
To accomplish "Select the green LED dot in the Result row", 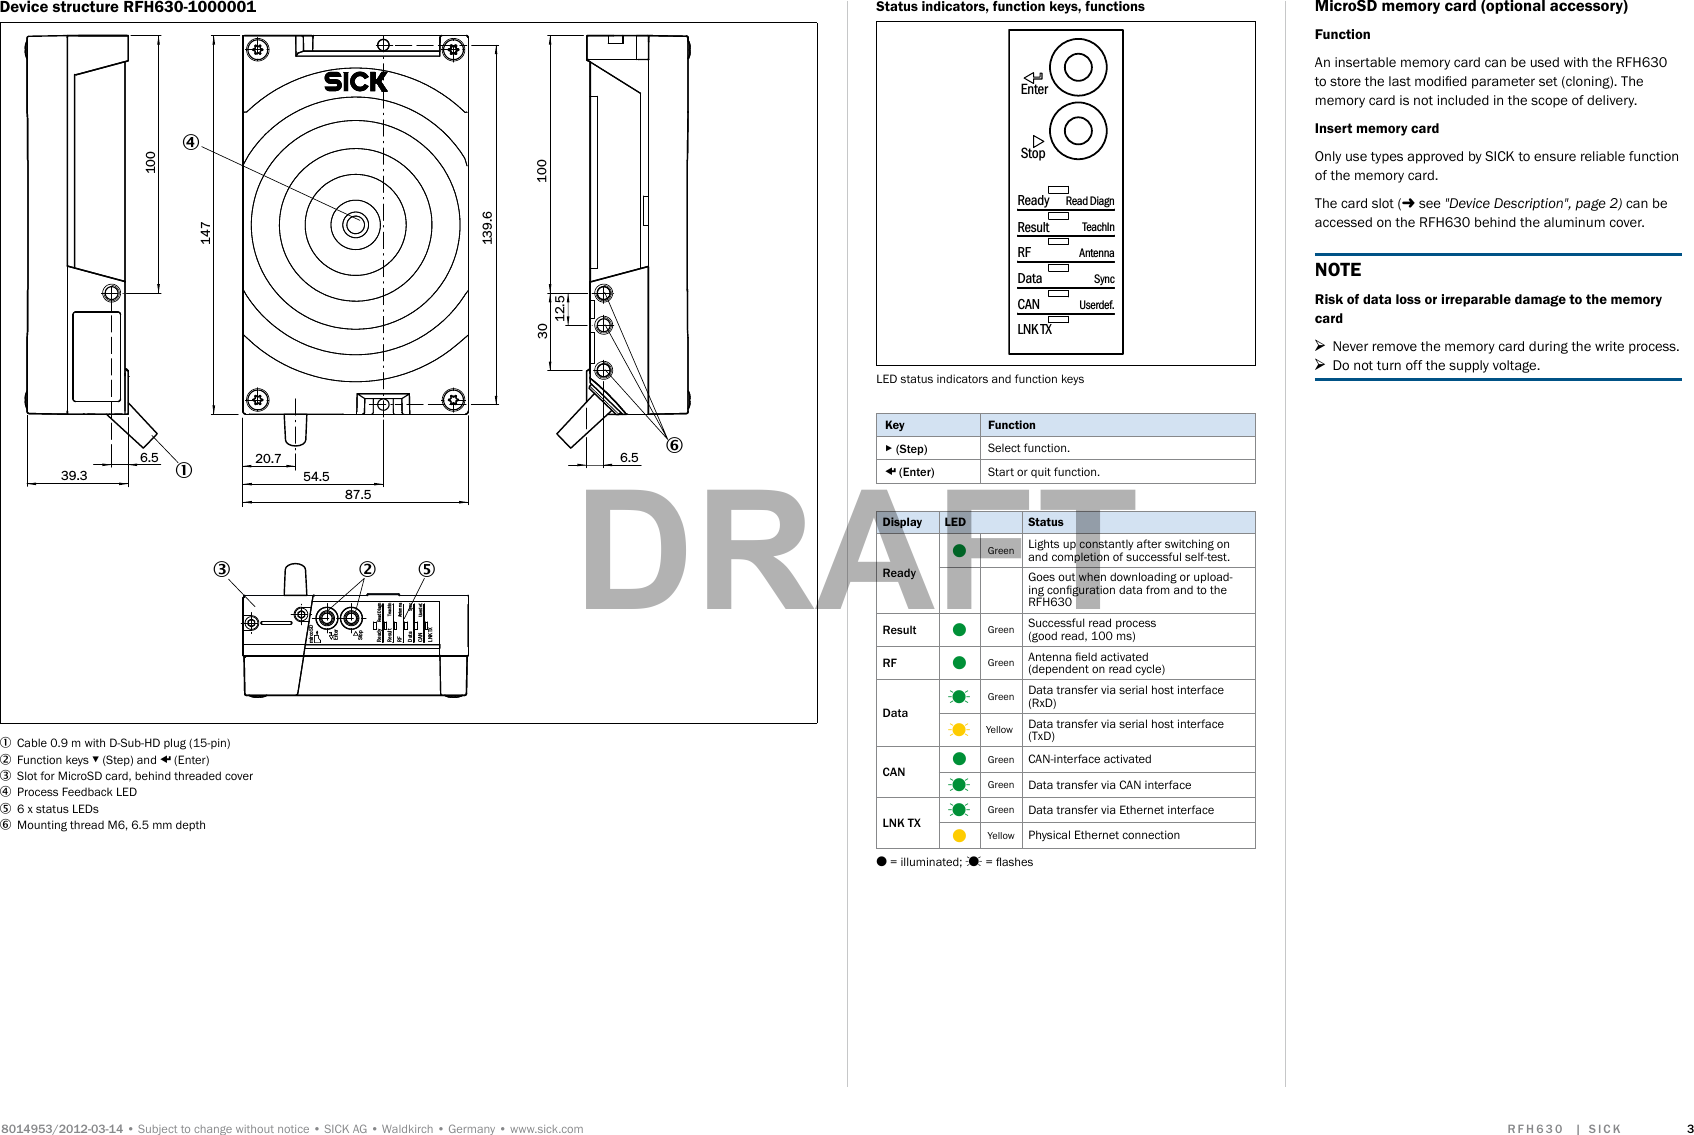I will tap(959, 630).
